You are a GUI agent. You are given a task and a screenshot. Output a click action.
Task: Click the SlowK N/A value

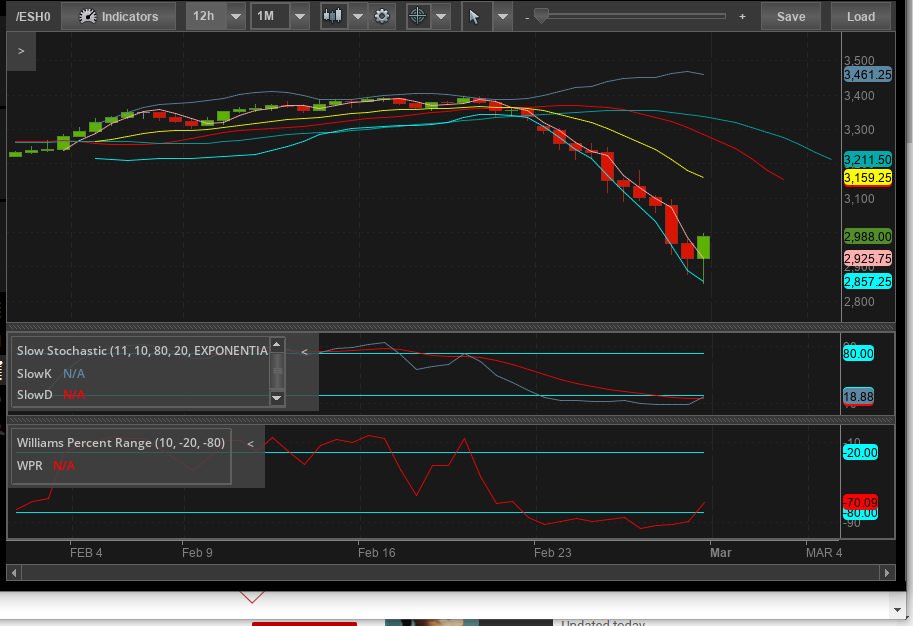[74, 374]
